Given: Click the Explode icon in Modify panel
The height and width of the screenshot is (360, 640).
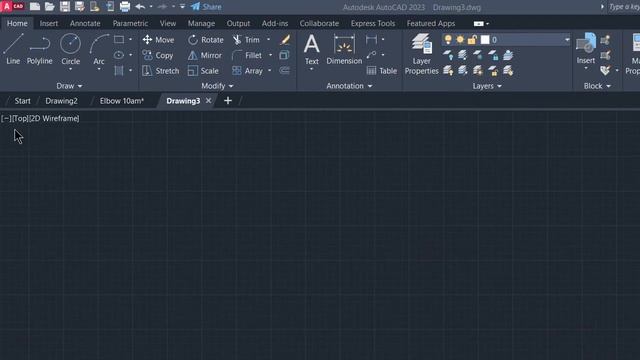Looking at the screenshot, I should pyautogui.click(x=284, y=55).
